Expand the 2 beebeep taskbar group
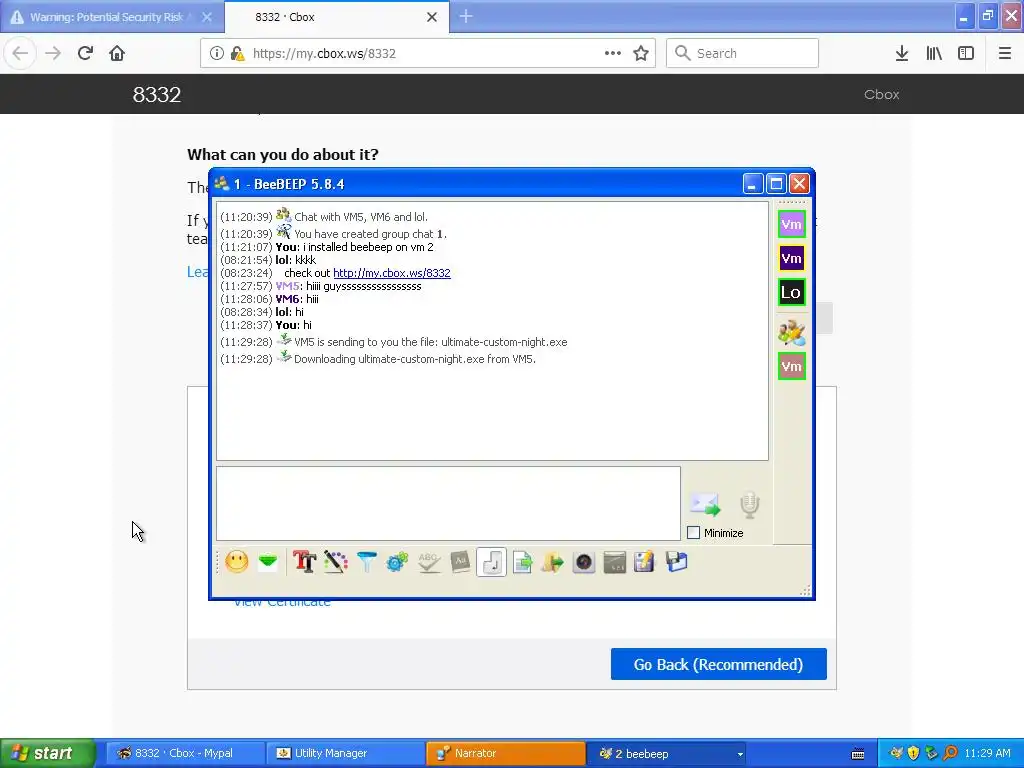 [667, 753]
